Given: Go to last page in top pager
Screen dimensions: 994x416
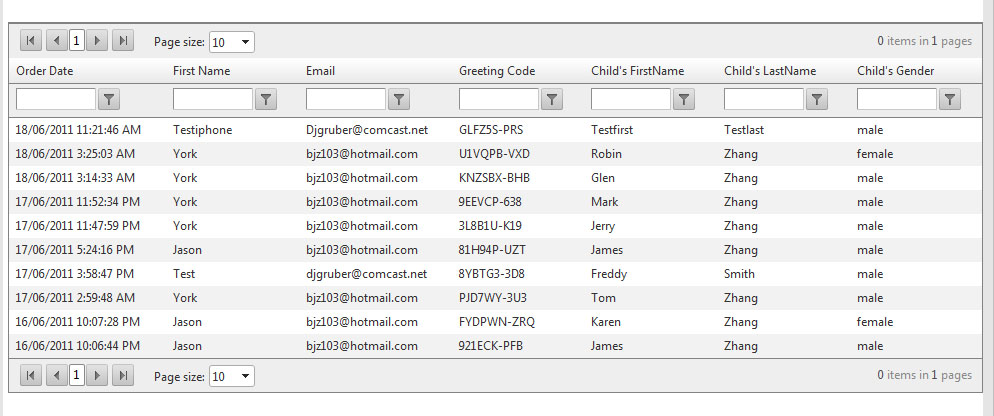Looking at the screenshot, I should point(123,41).
